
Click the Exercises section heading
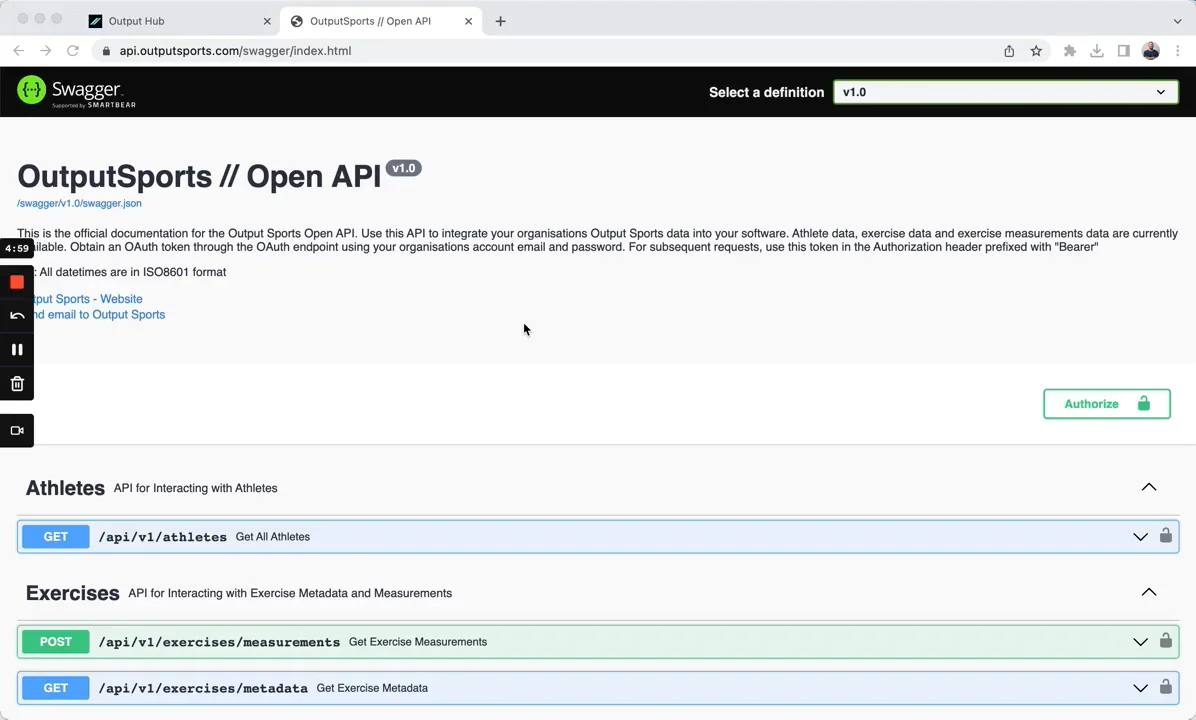[x=72, y=593]
